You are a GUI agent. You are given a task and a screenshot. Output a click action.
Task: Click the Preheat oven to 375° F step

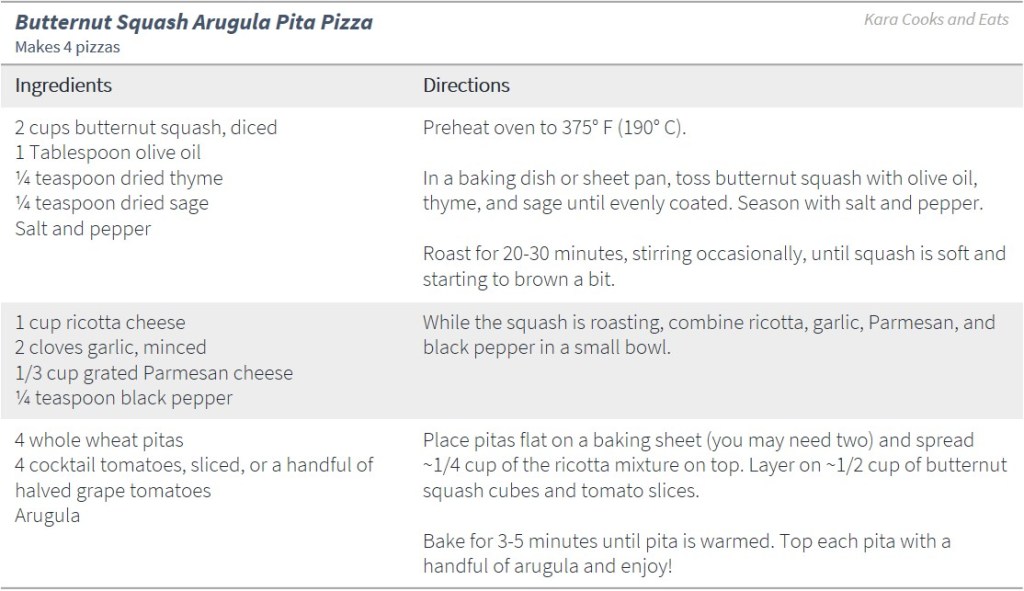pyautogui.click(x=554, y=128)
